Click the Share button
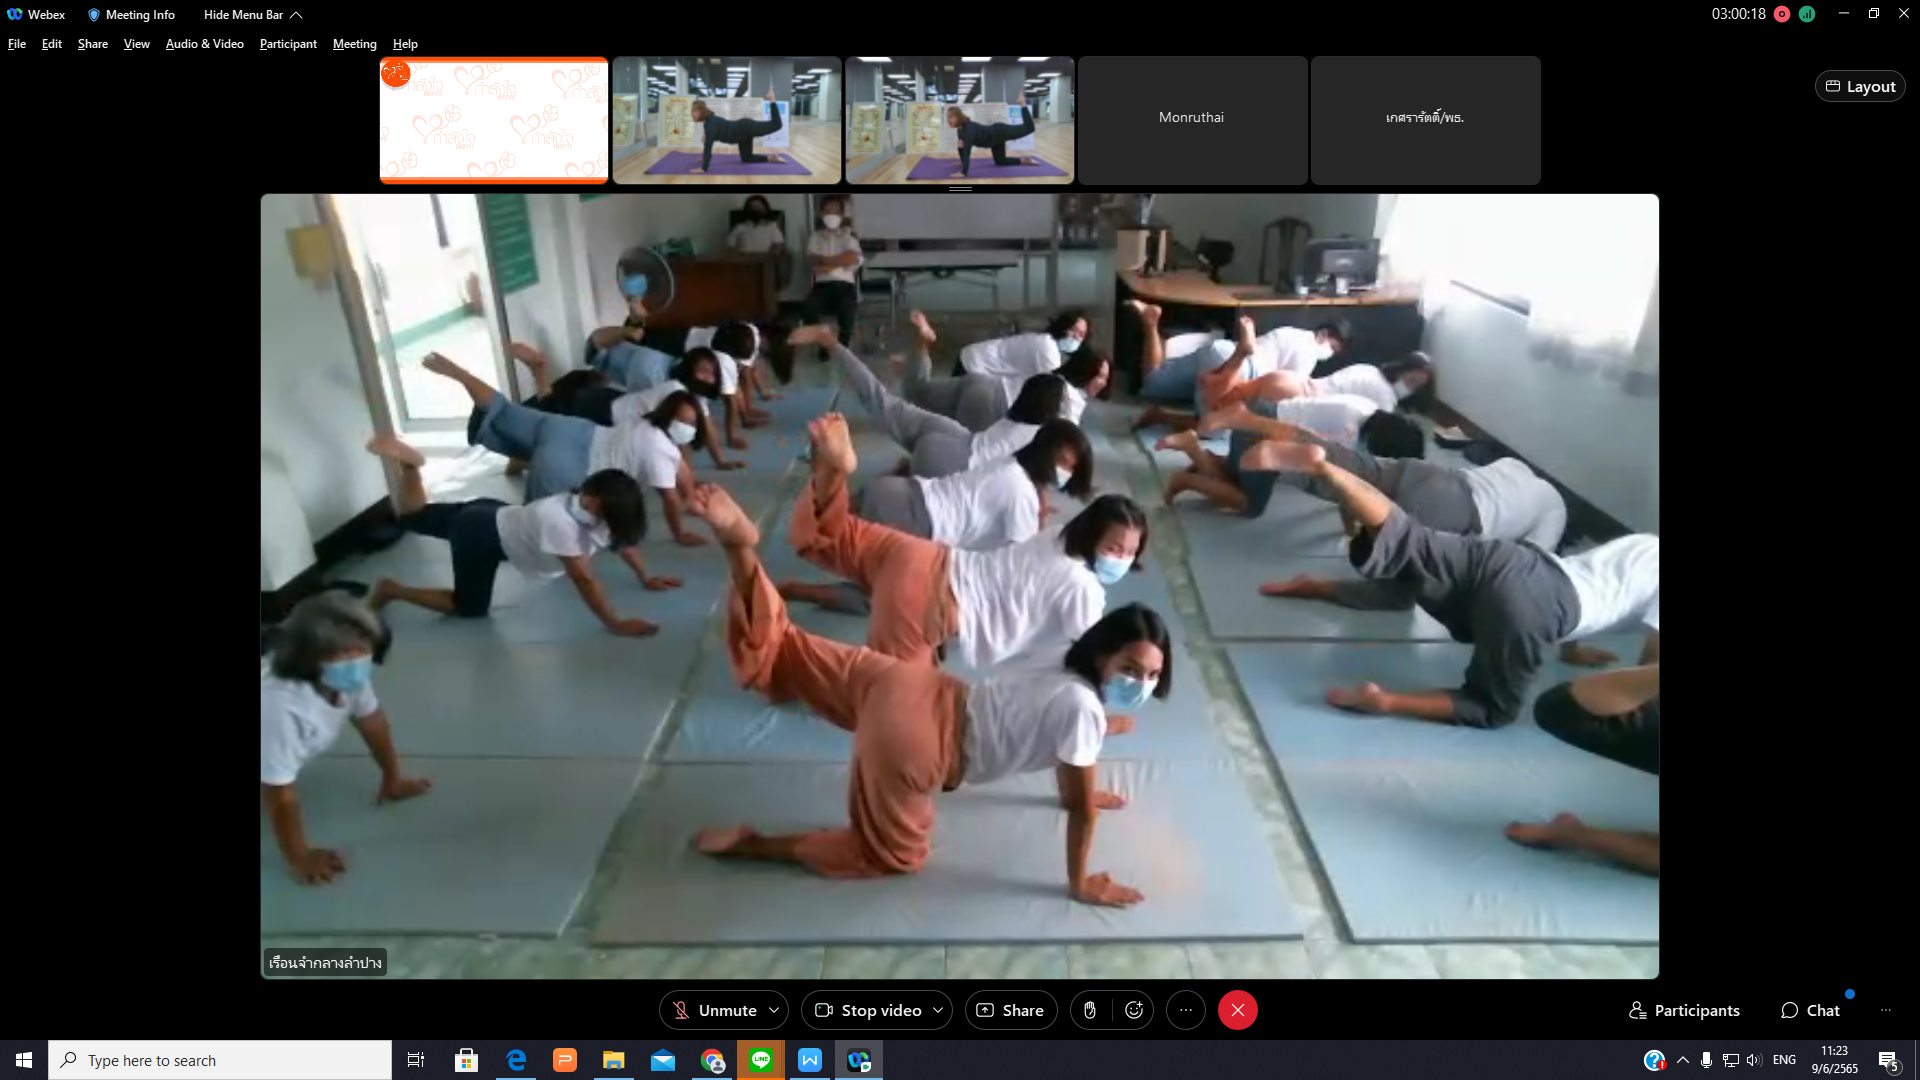 (1010, 1010)
